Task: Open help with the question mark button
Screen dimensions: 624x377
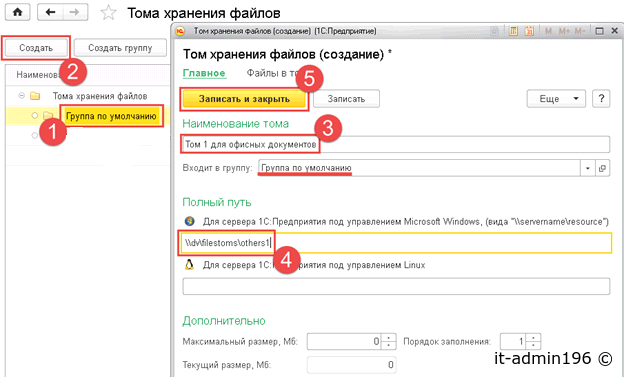Action: coord(601,99)
